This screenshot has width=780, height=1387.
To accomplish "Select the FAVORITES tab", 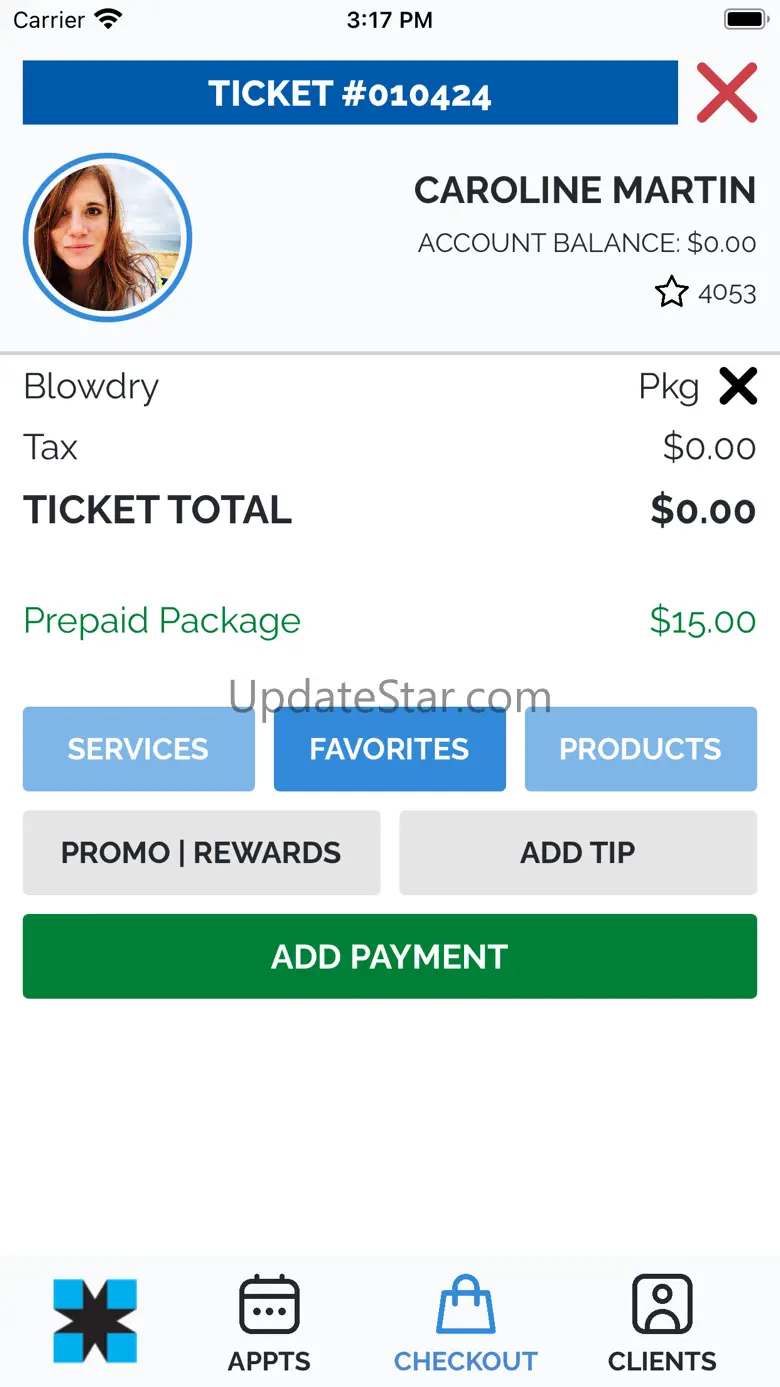I will coord(389,749).
